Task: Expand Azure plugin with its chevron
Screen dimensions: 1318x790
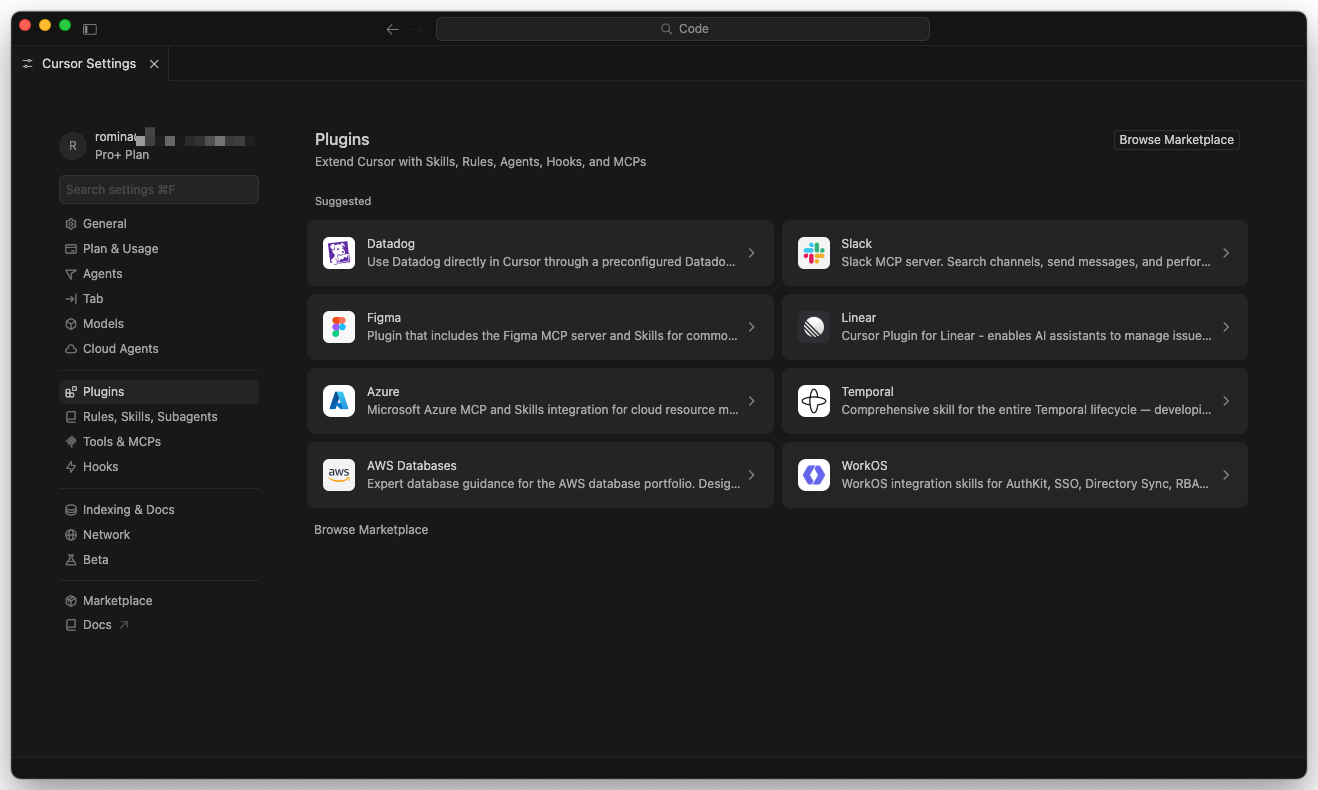Action: 752,401
